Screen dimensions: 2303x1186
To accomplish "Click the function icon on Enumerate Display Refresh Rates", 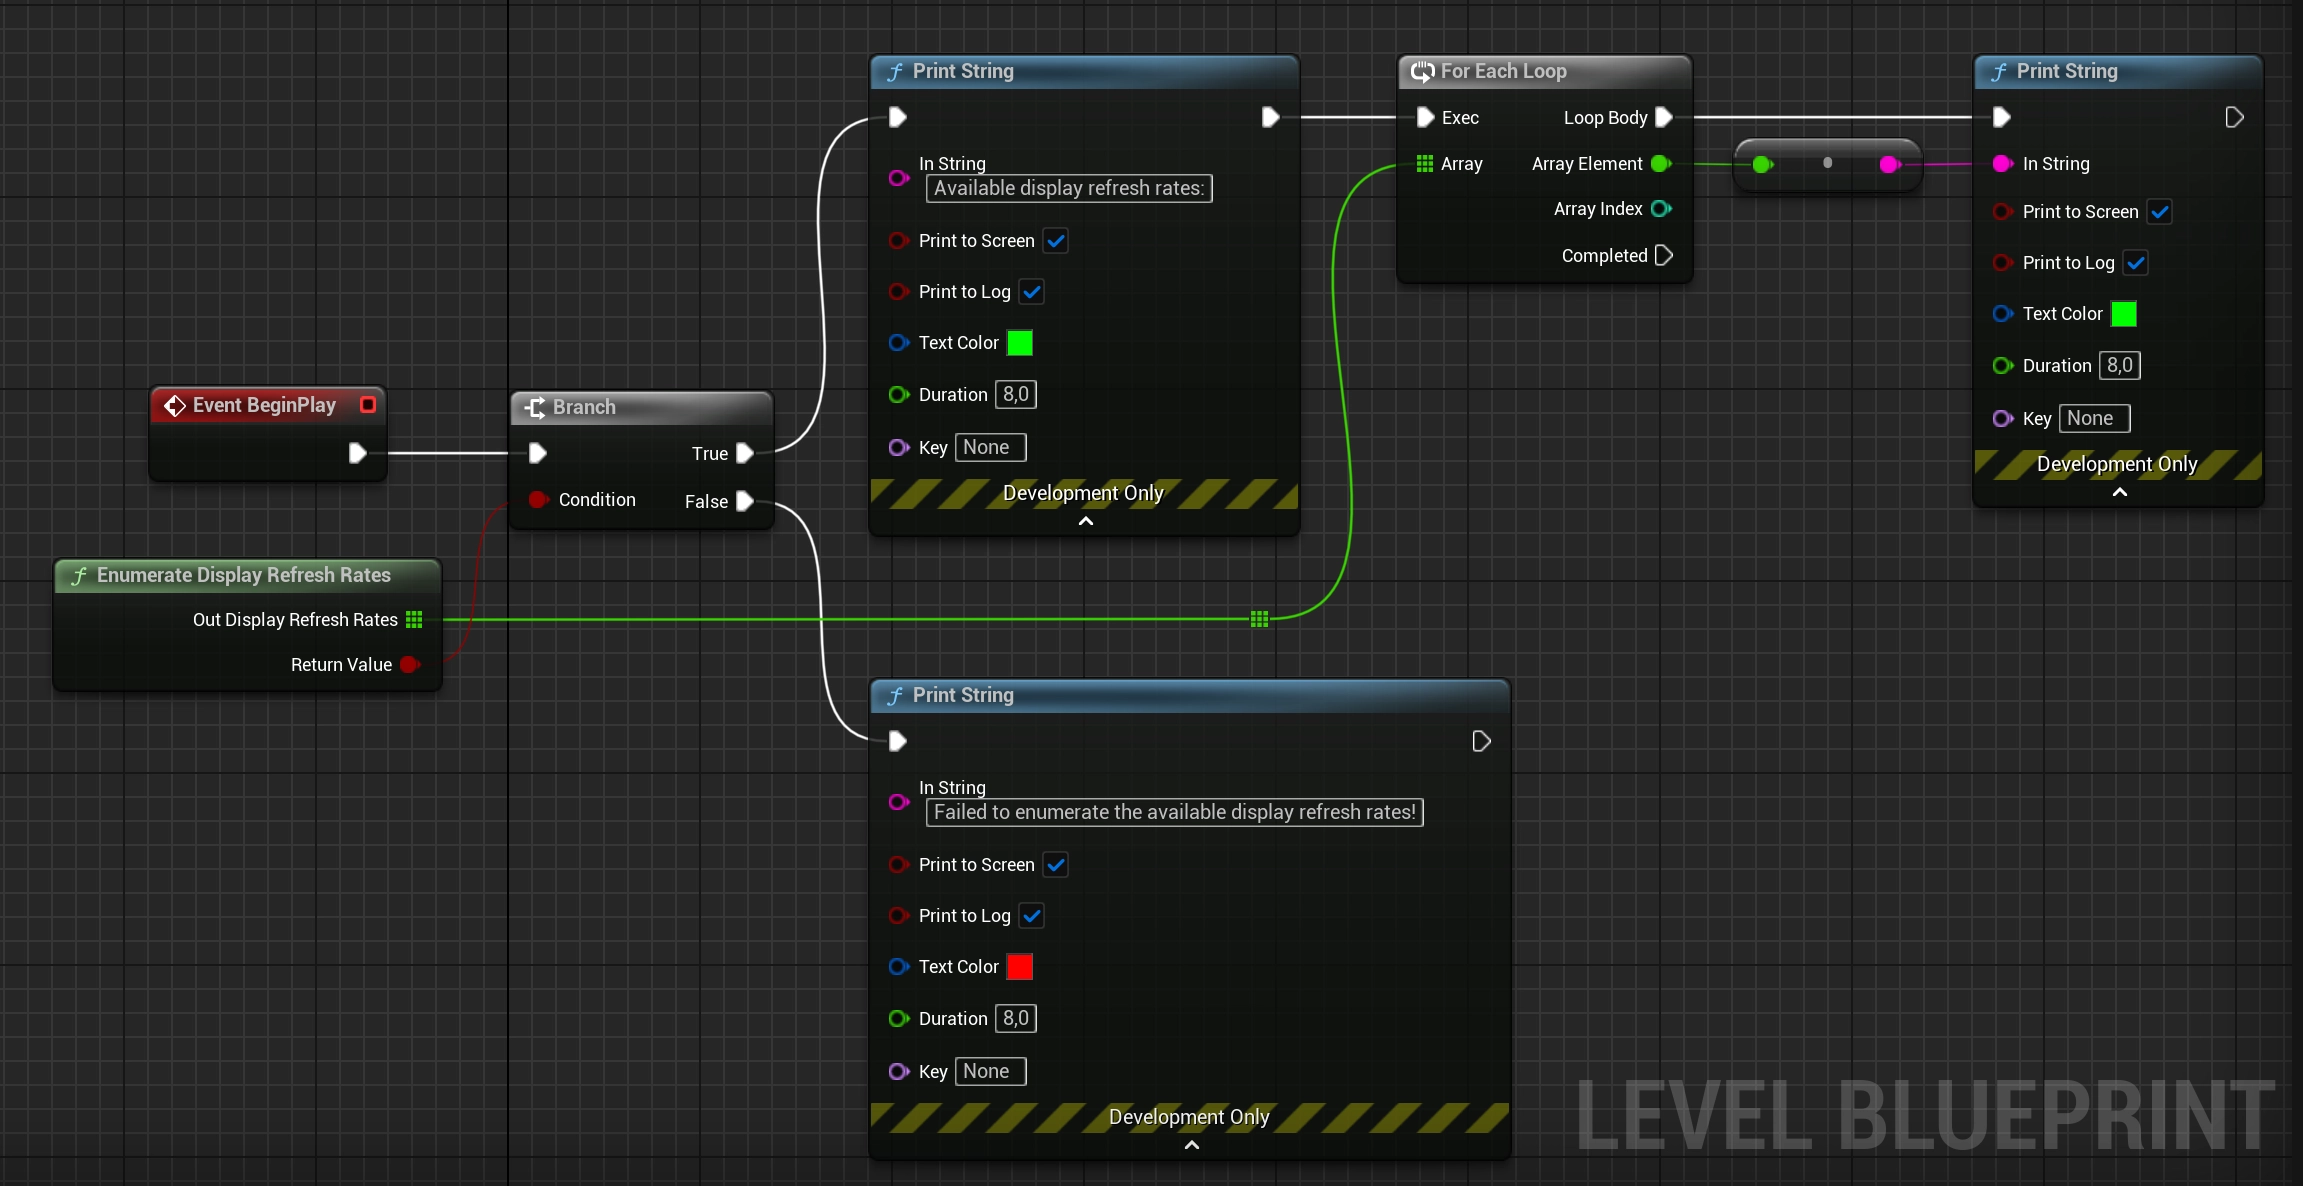I will (77, 575).
